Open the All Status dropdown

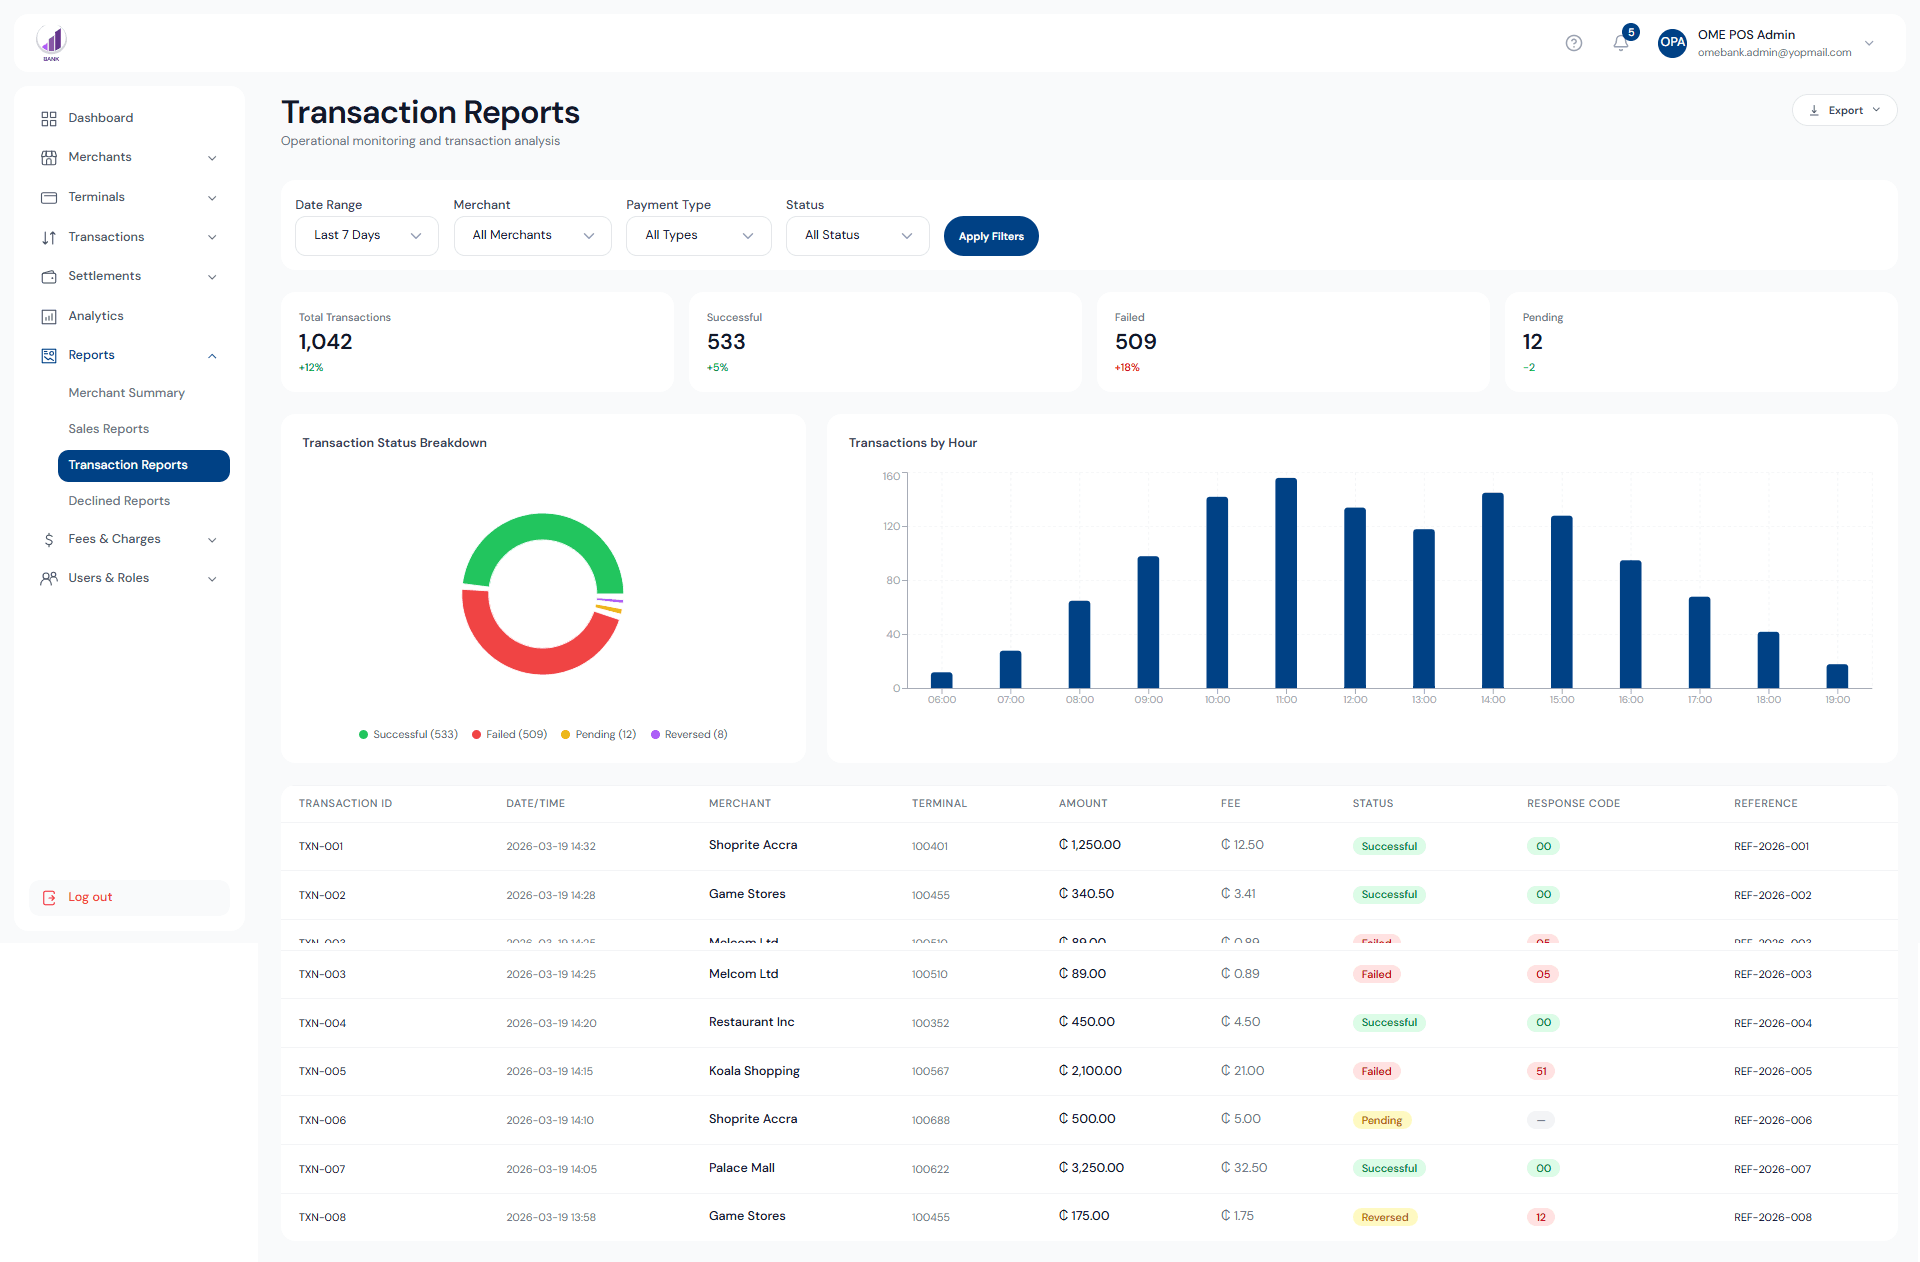(858, 236)
